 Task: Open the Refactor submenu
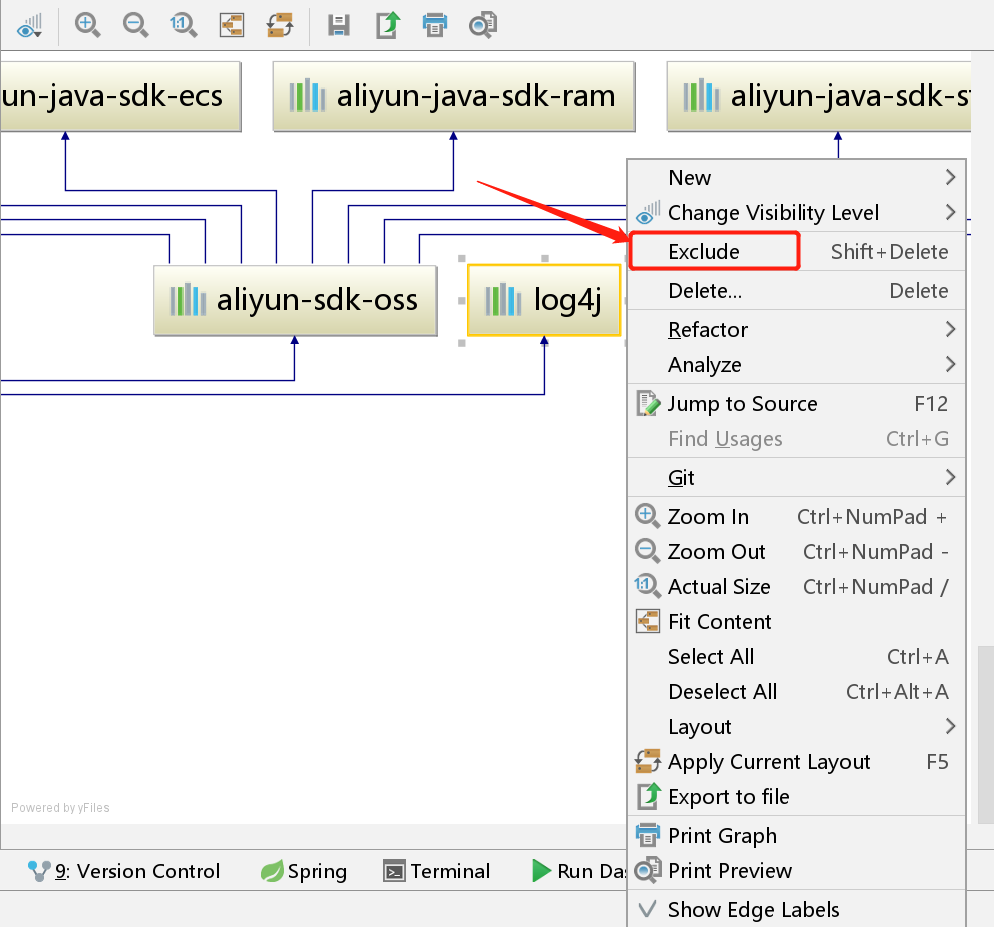pyautogui.click(x=797, y=330)
